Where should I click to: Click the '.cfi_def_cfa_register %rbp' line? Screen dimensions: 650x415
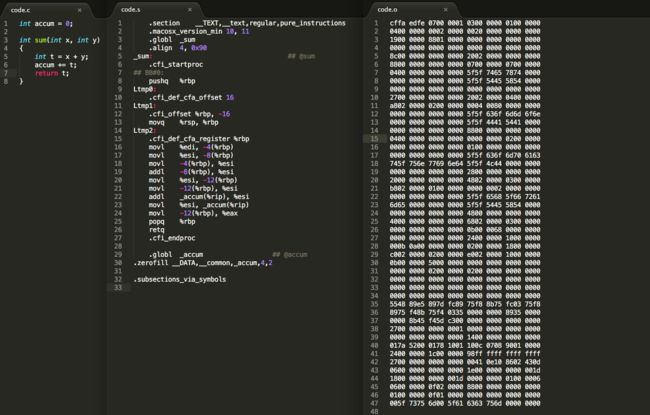pos(199,139)
